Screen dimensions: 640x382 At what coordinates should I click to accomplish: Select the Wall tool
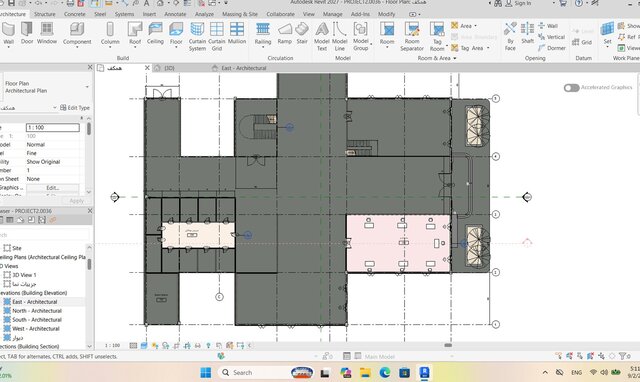[x=8, y=33]
